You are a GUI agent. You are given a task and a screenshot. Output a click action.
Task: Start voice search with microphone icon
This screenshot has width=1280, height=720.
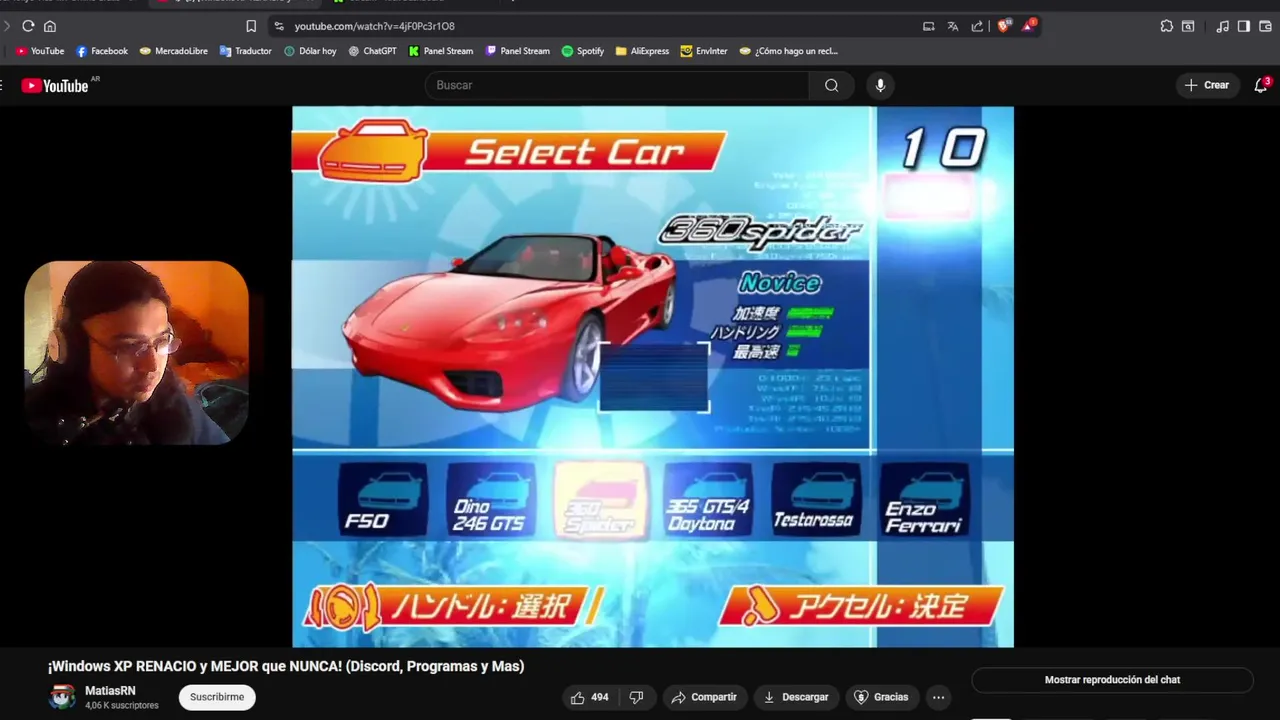pyautogui.click(x=880, y=85)
